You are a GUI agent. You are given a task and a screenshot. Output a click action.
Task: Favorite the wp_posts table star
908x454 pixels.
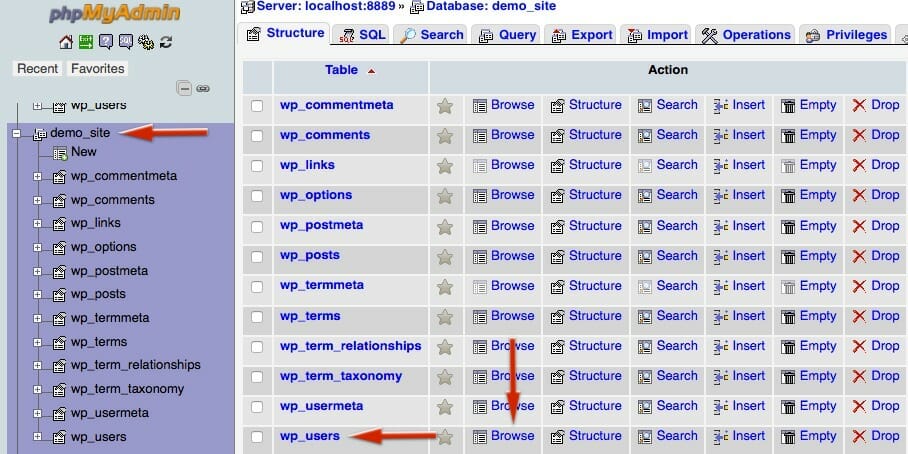pos(445,257)
